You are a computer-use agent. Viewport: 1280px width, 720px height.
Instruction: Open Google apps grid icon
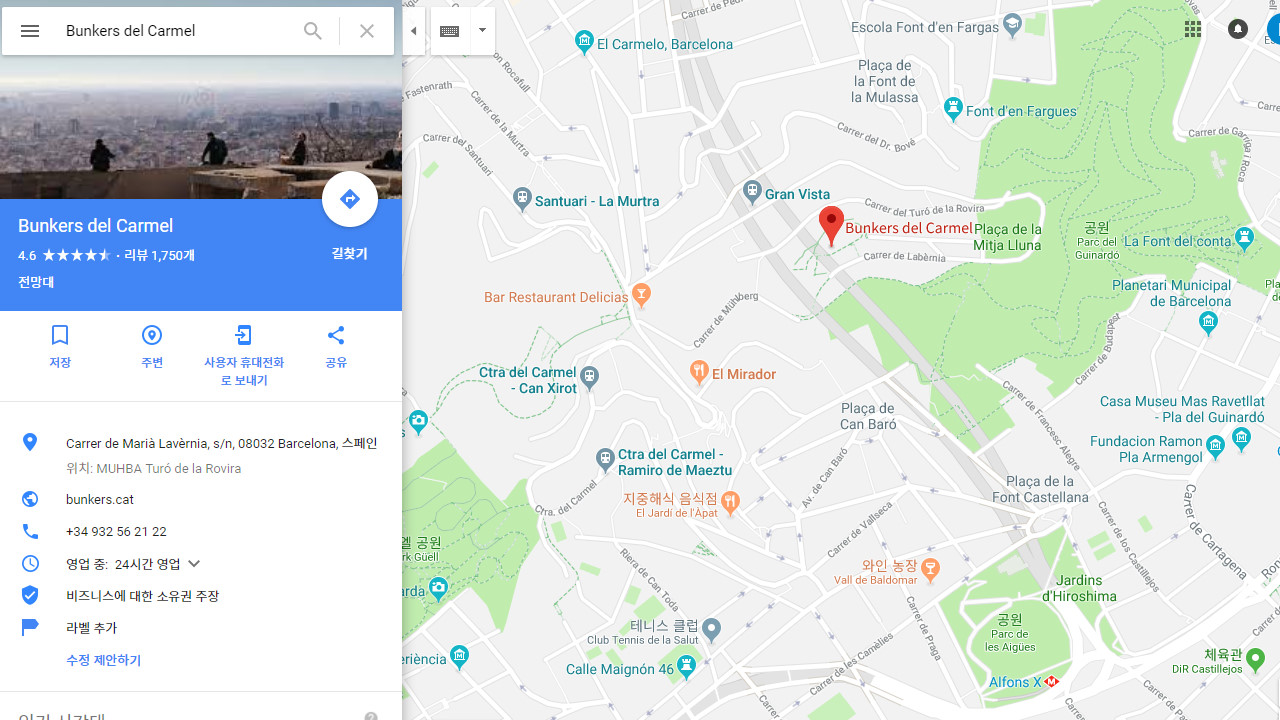tap(1193, 30)
